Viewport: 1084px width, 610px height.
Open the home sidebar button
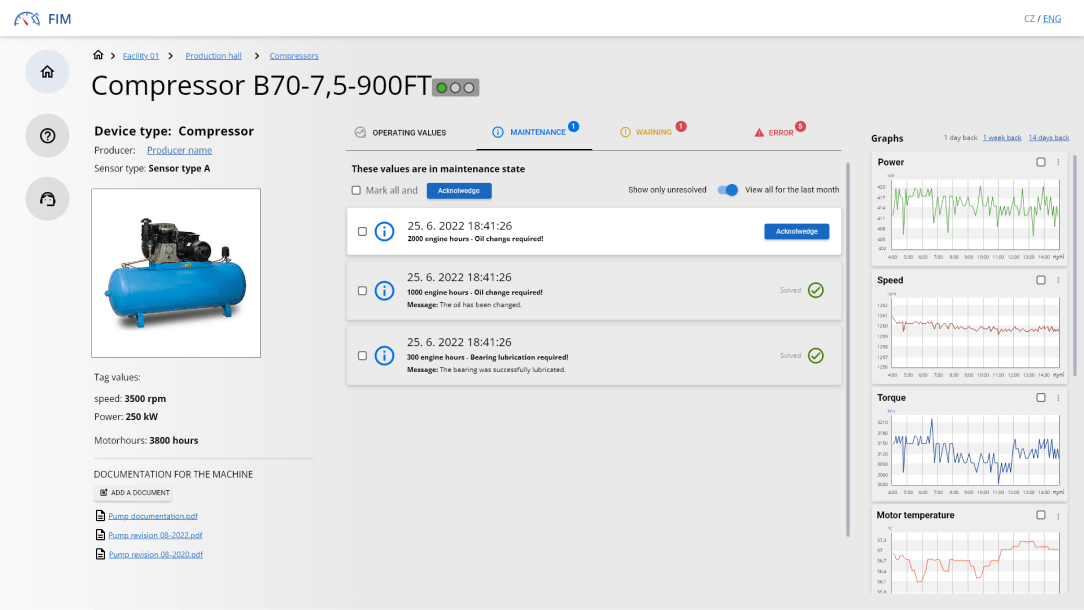coord(47,72)
